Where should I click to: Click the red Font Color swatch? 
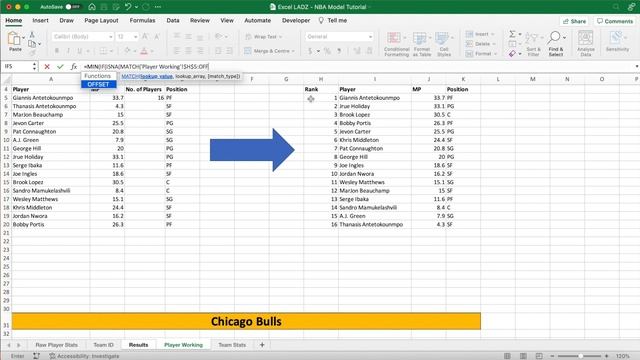[144, 51]
